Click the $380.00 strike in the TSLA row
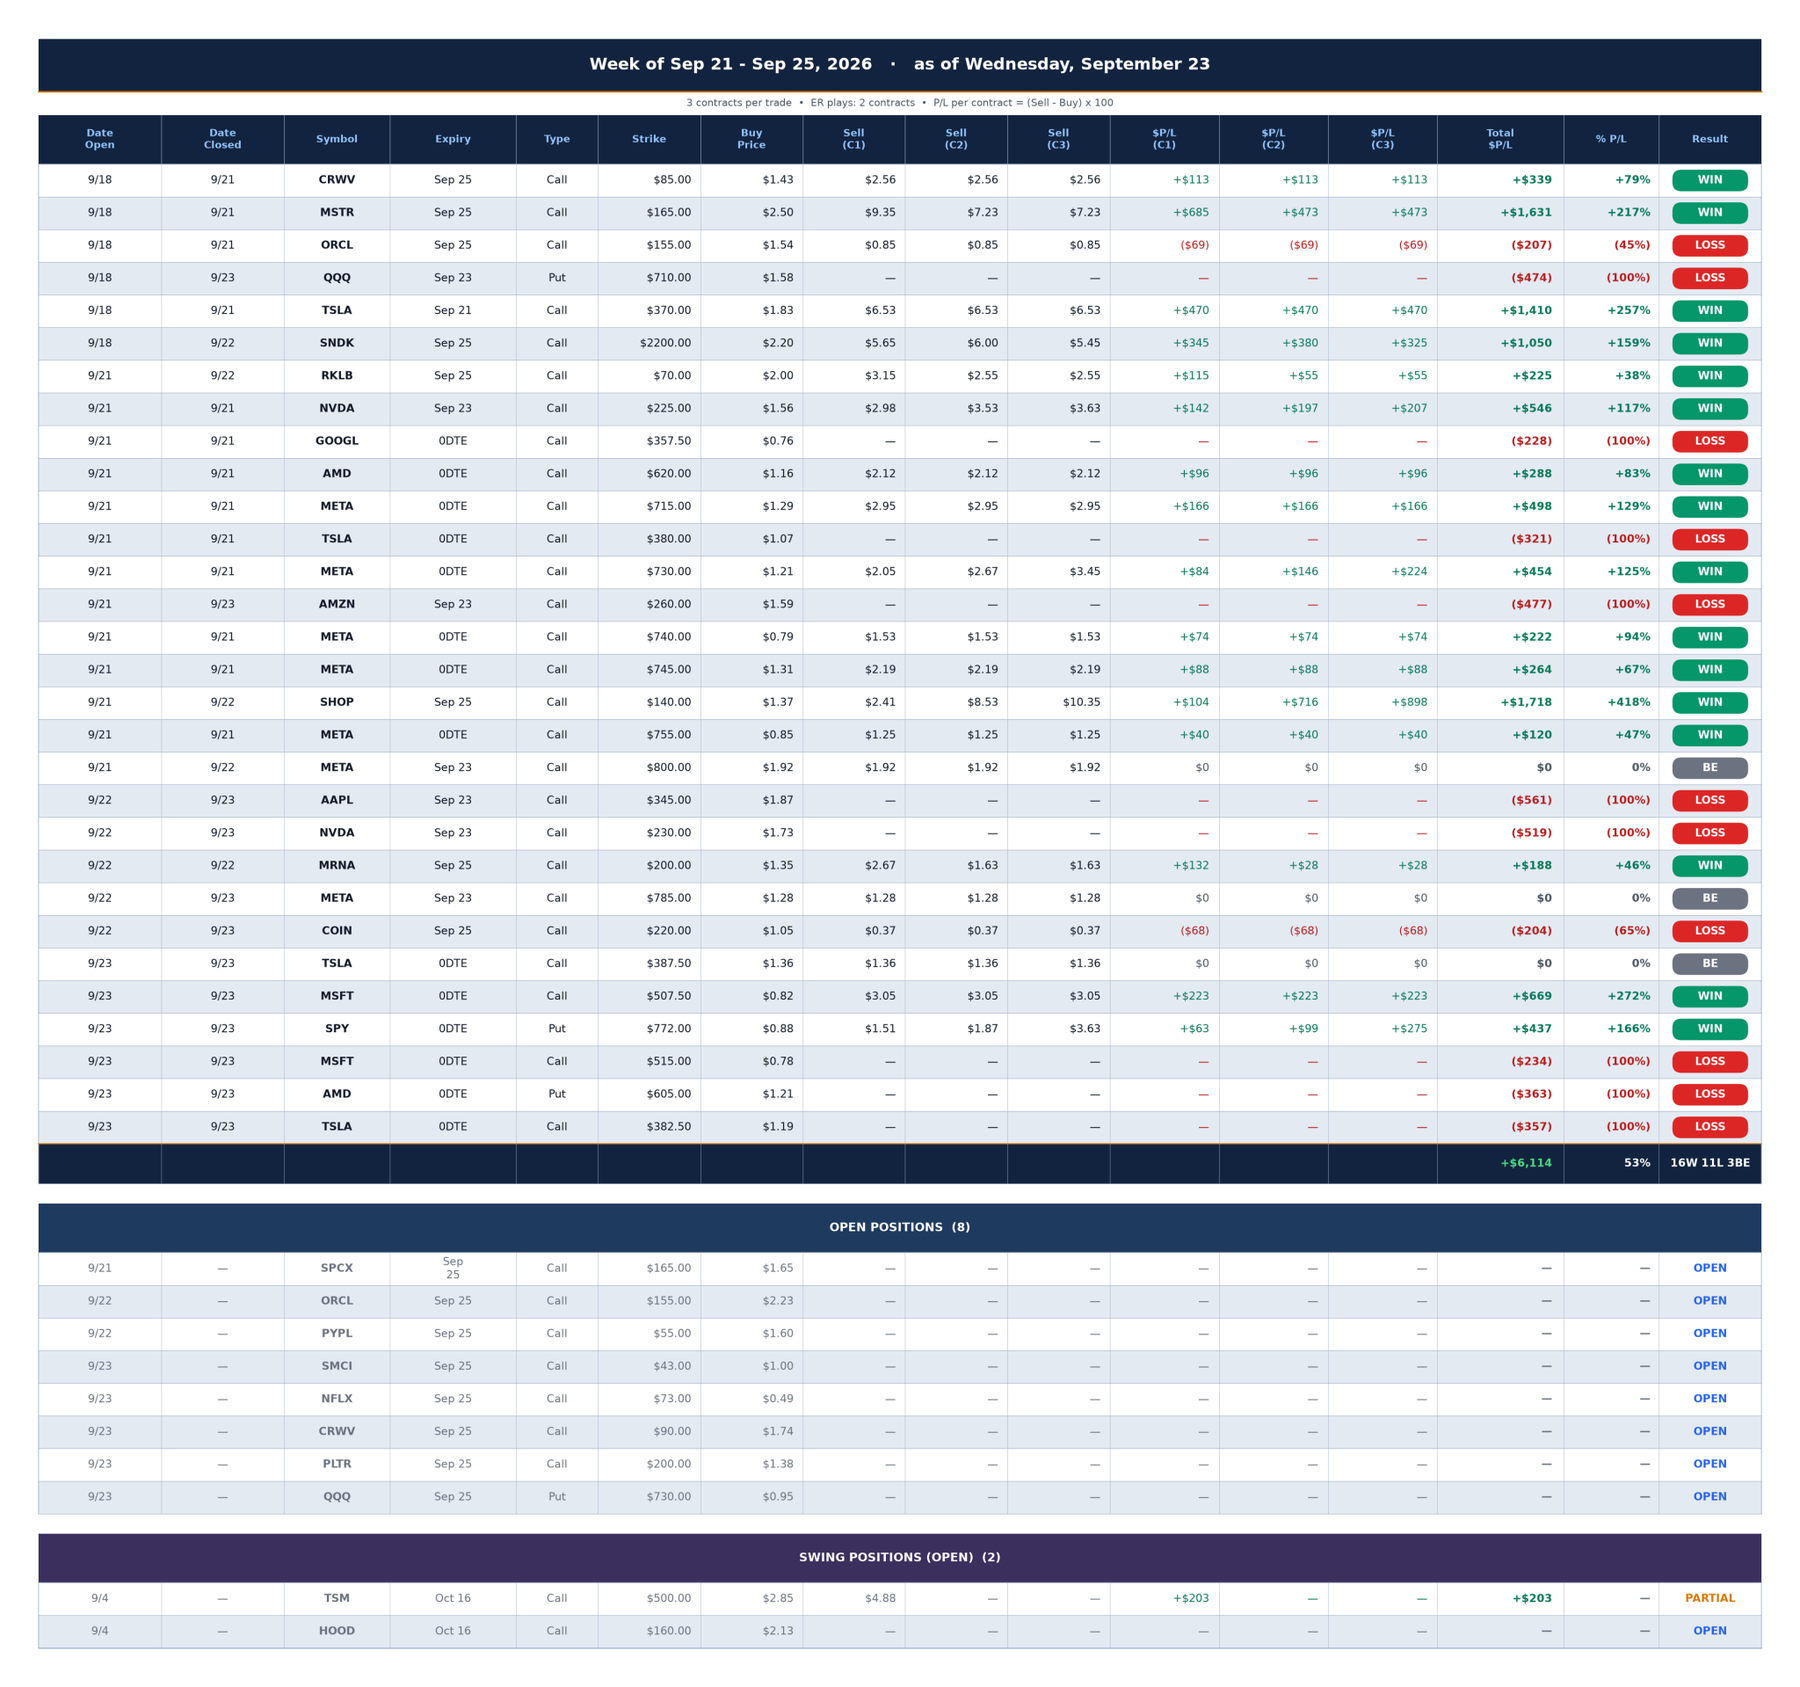 670,539
